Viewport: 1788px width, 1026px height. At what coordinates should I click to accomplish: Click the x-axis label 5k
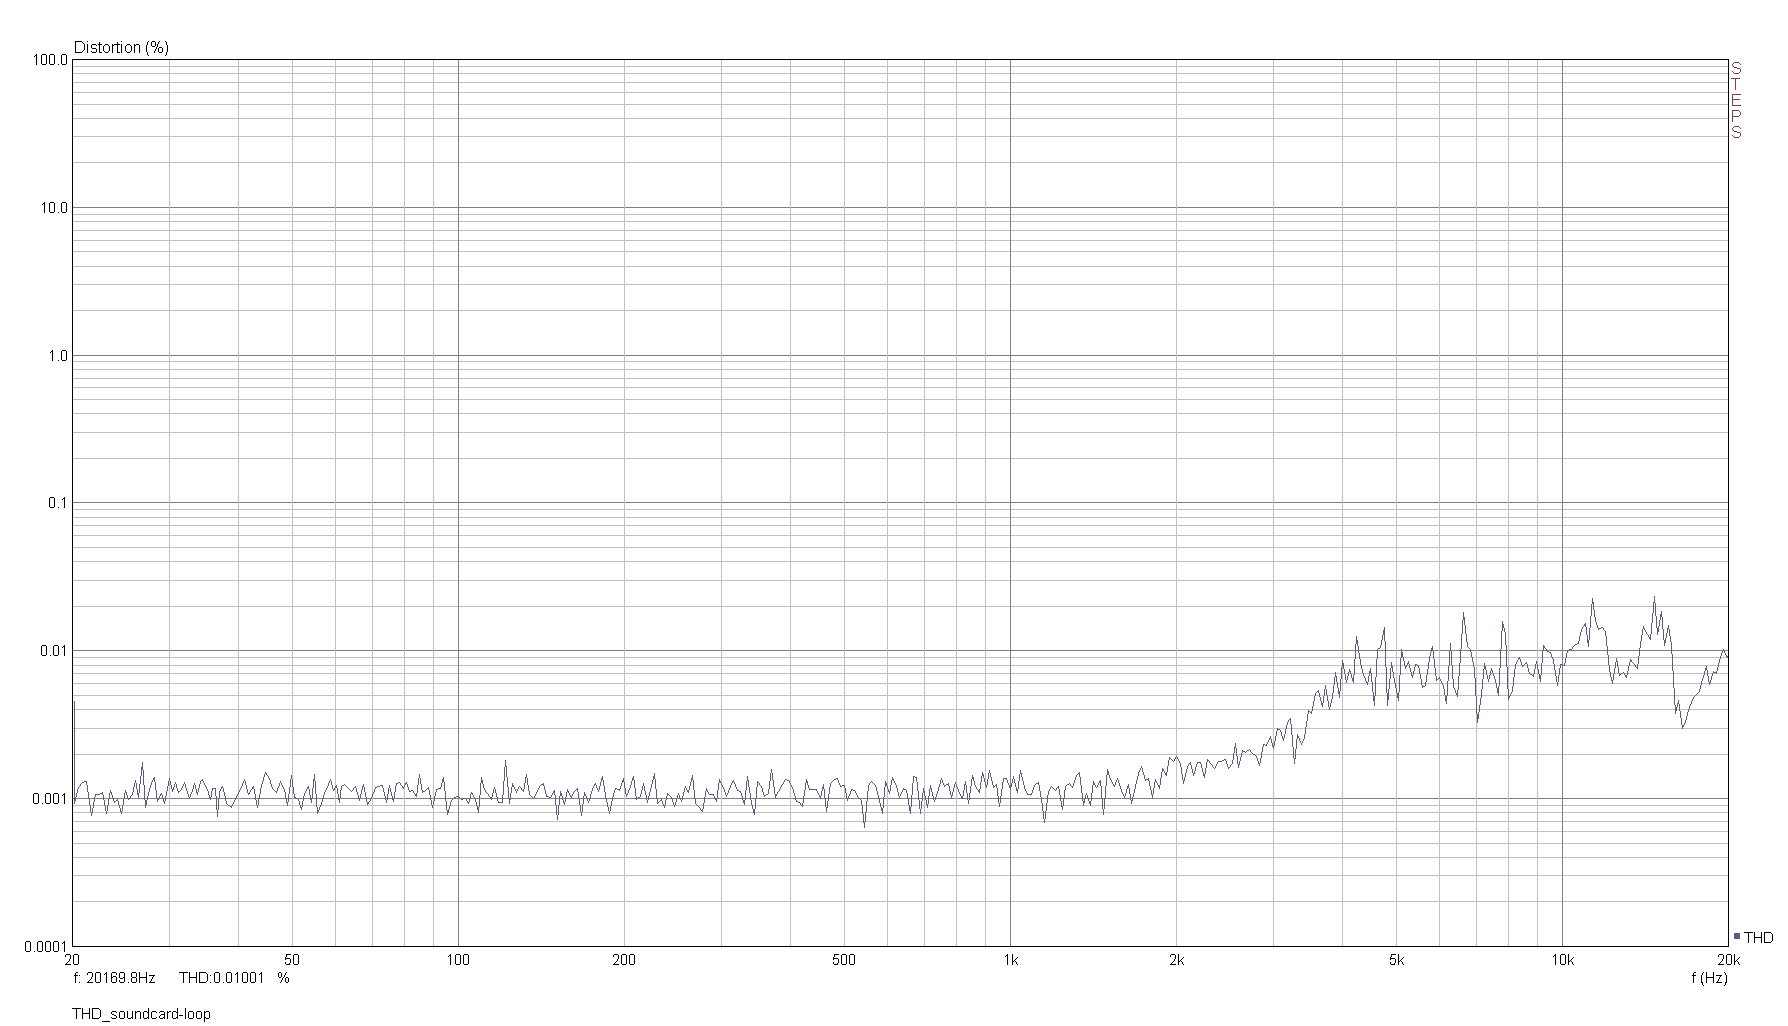click(1396, 960)
